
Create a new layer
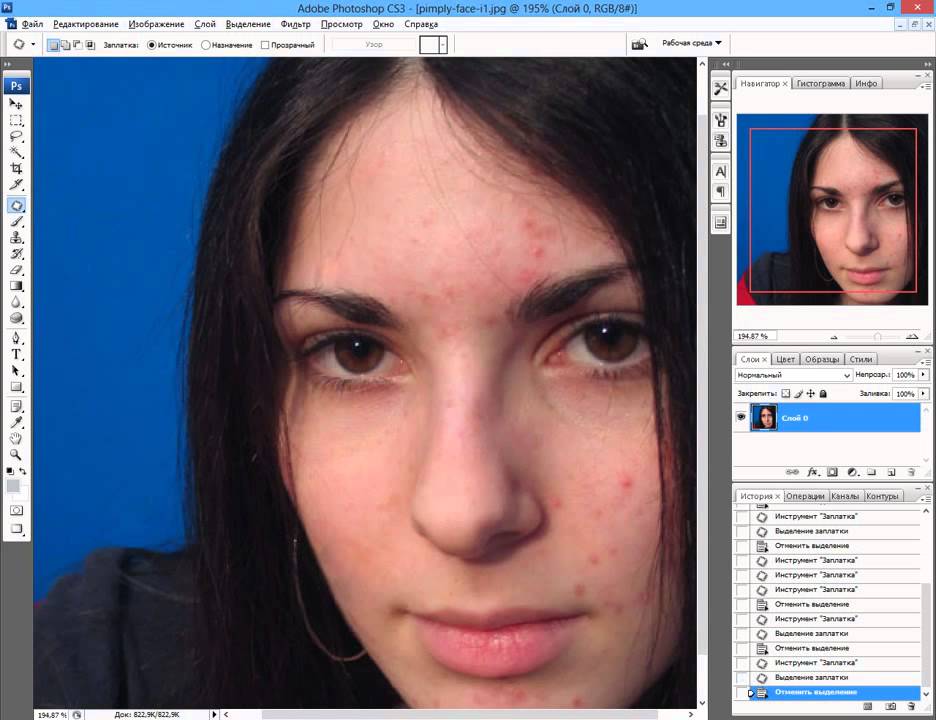tap(891, 472)
